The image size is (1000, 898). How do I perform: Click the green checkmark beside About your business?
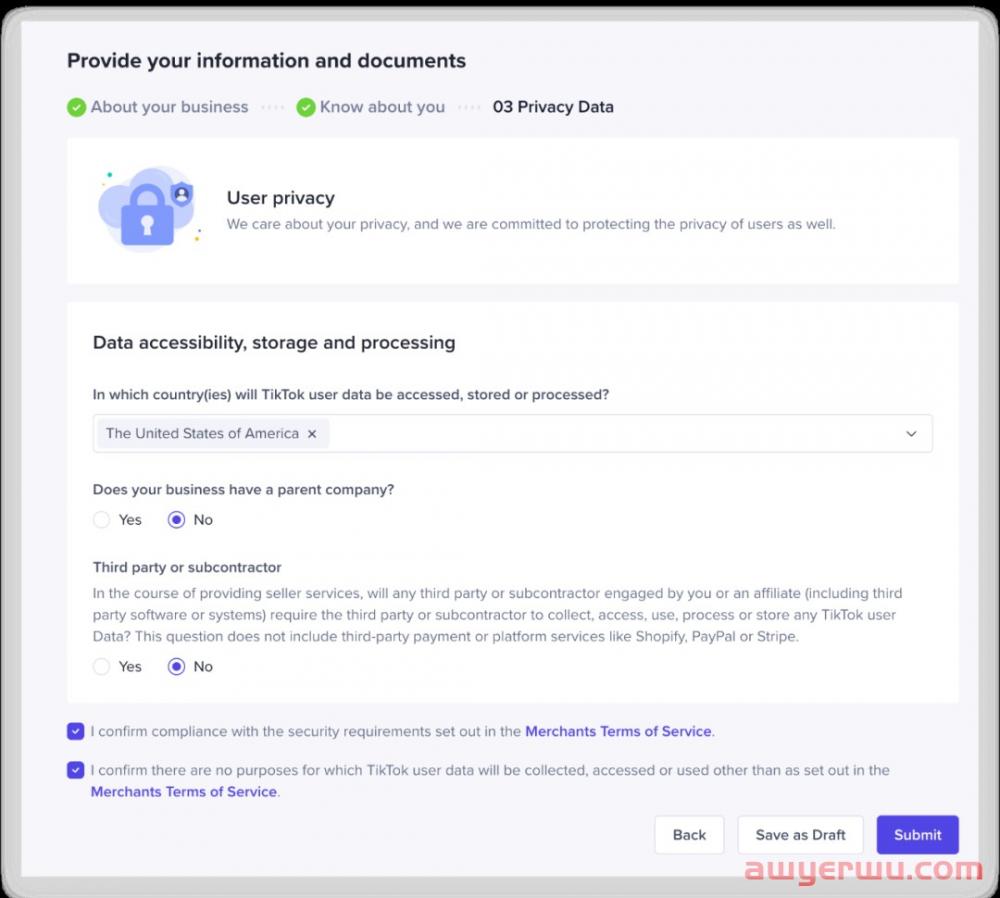click(76, 107)
